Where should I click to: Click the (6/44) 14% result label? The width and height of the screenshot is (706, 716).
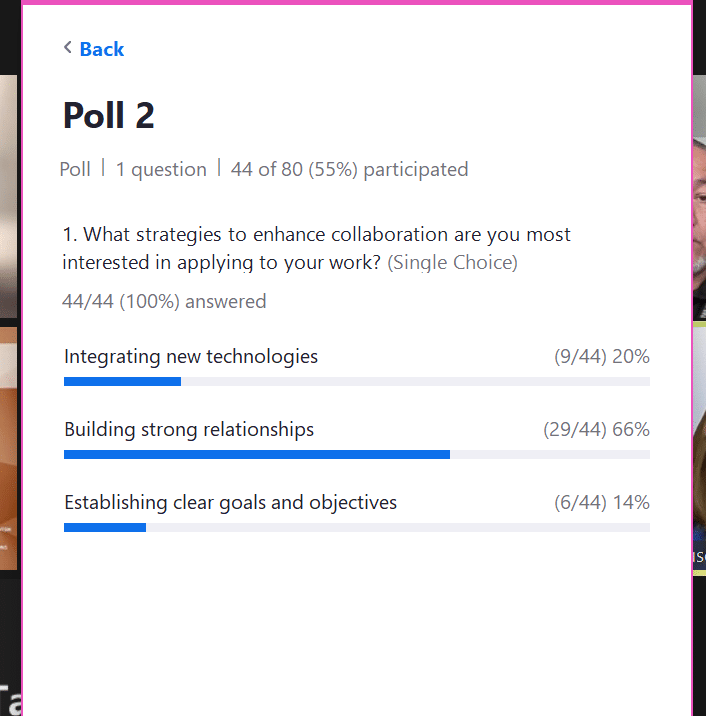(x=602, y=503)
